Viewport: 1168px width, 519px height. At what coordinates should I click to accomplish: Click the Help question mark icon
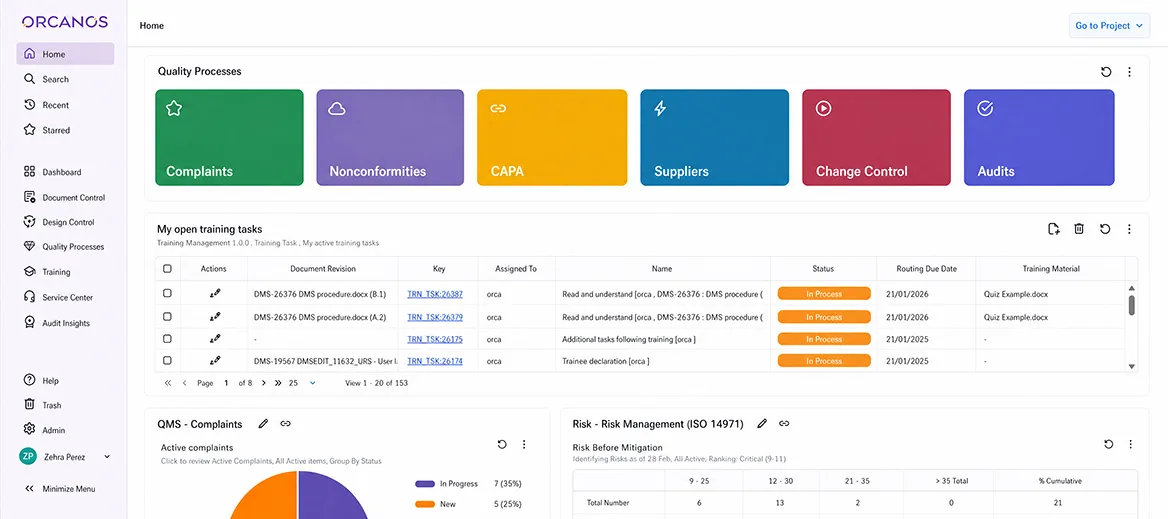tap(30, 381)
